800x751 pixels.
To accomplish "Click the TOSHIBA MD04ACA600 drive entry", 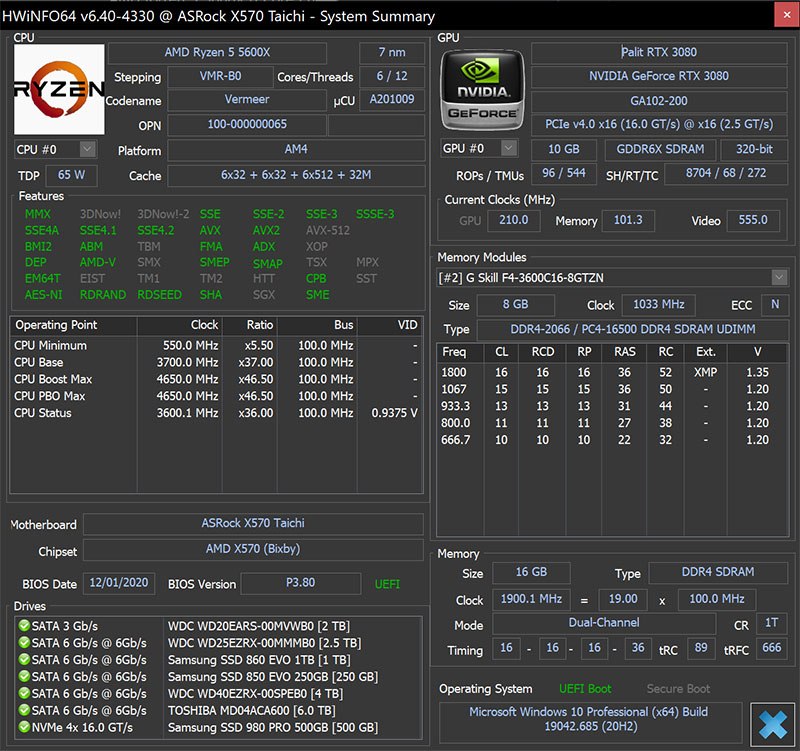I will coord(252,710).
